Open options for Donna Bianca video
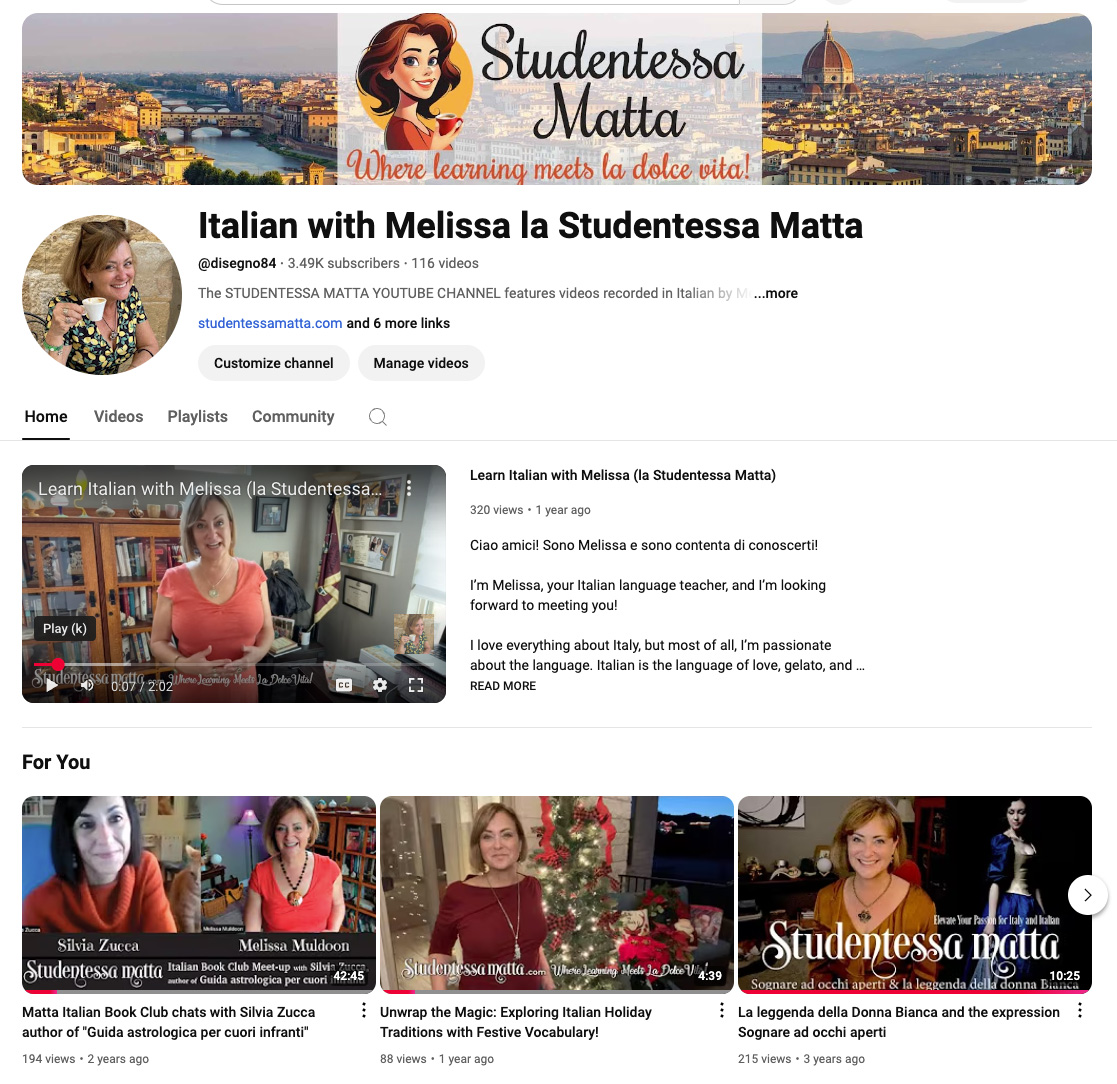The width and height of the screenshot is (1117, 1084). (1080, 1010)
